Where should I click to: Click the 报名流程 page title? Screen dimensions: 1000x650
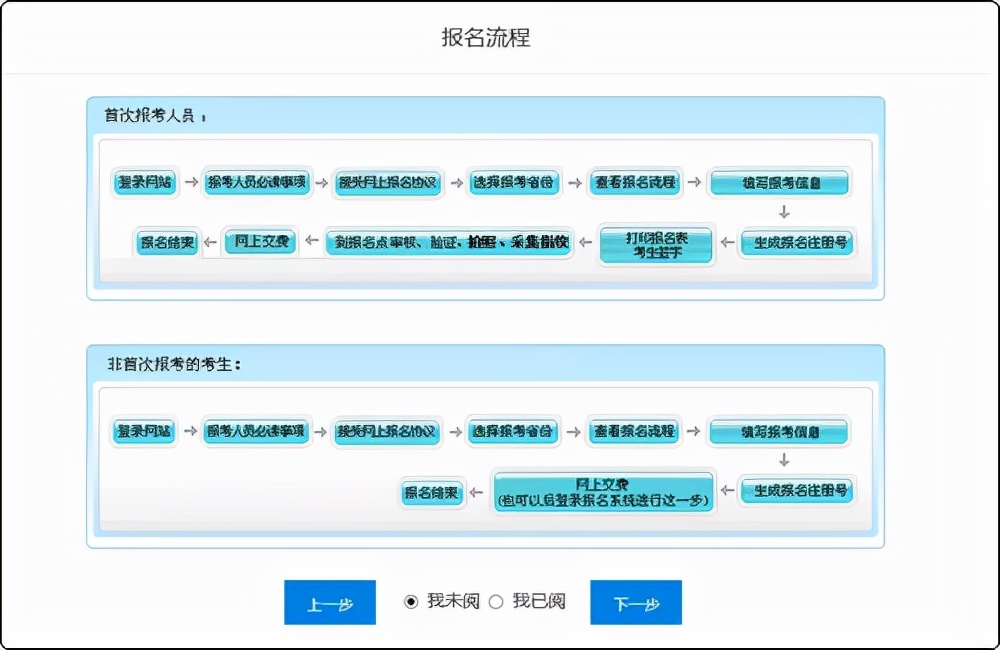(x=486, y=38)
